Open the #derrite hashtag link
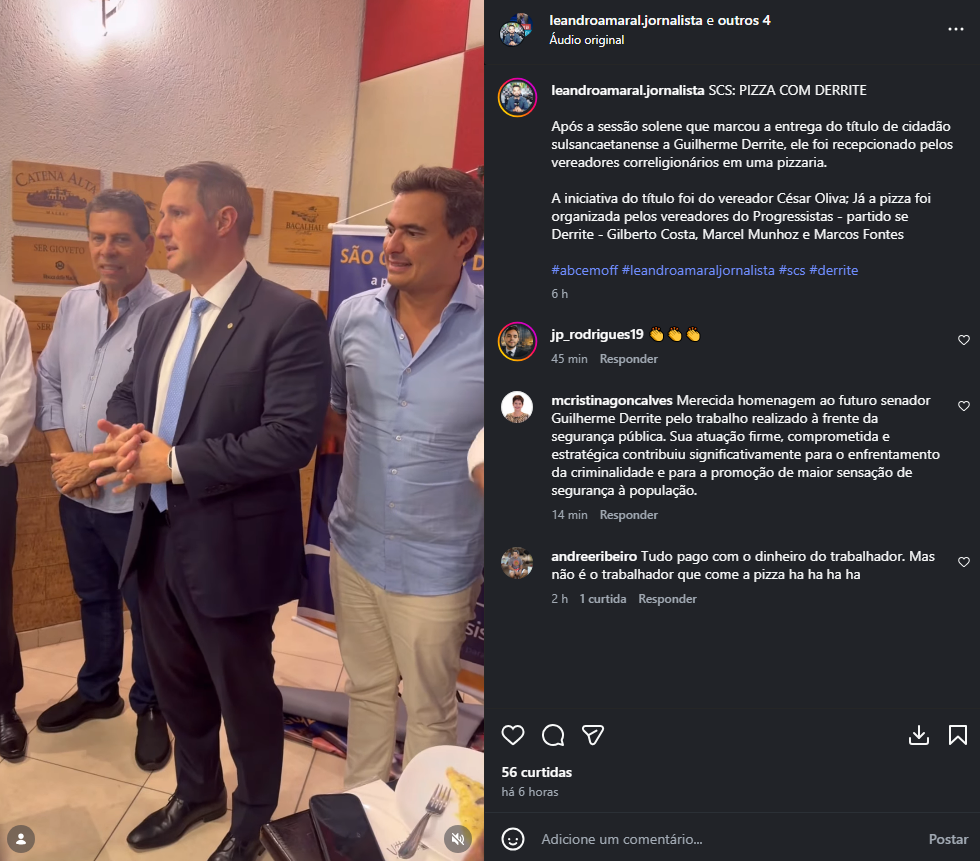 tap(833, 271)
